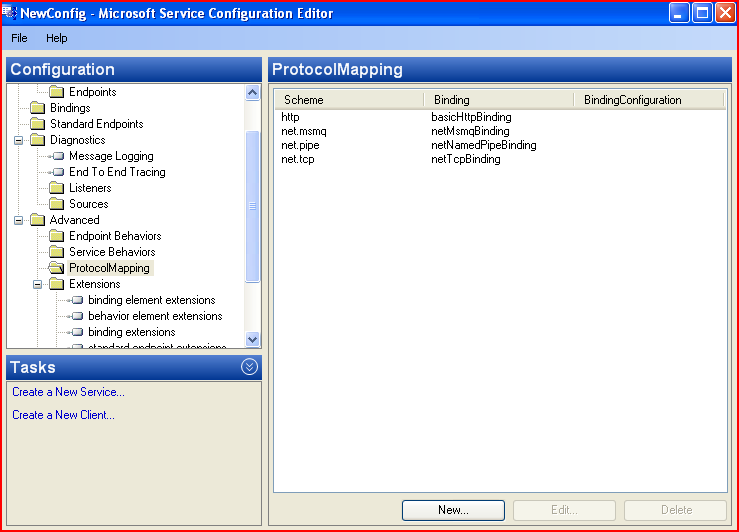
Task: Click the End To End Tracing node icon
Action: pyautogui.click(x=57, y=172)
